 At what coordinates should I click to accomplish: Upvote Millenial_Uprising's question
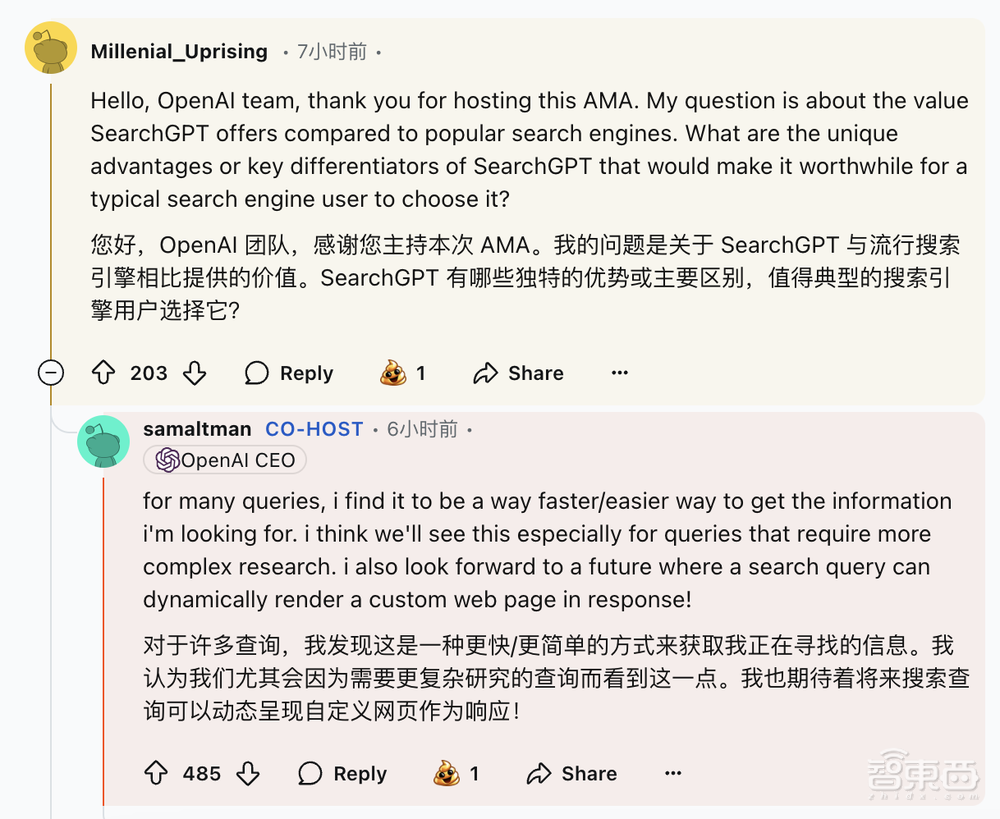click(x=103, y=372)
